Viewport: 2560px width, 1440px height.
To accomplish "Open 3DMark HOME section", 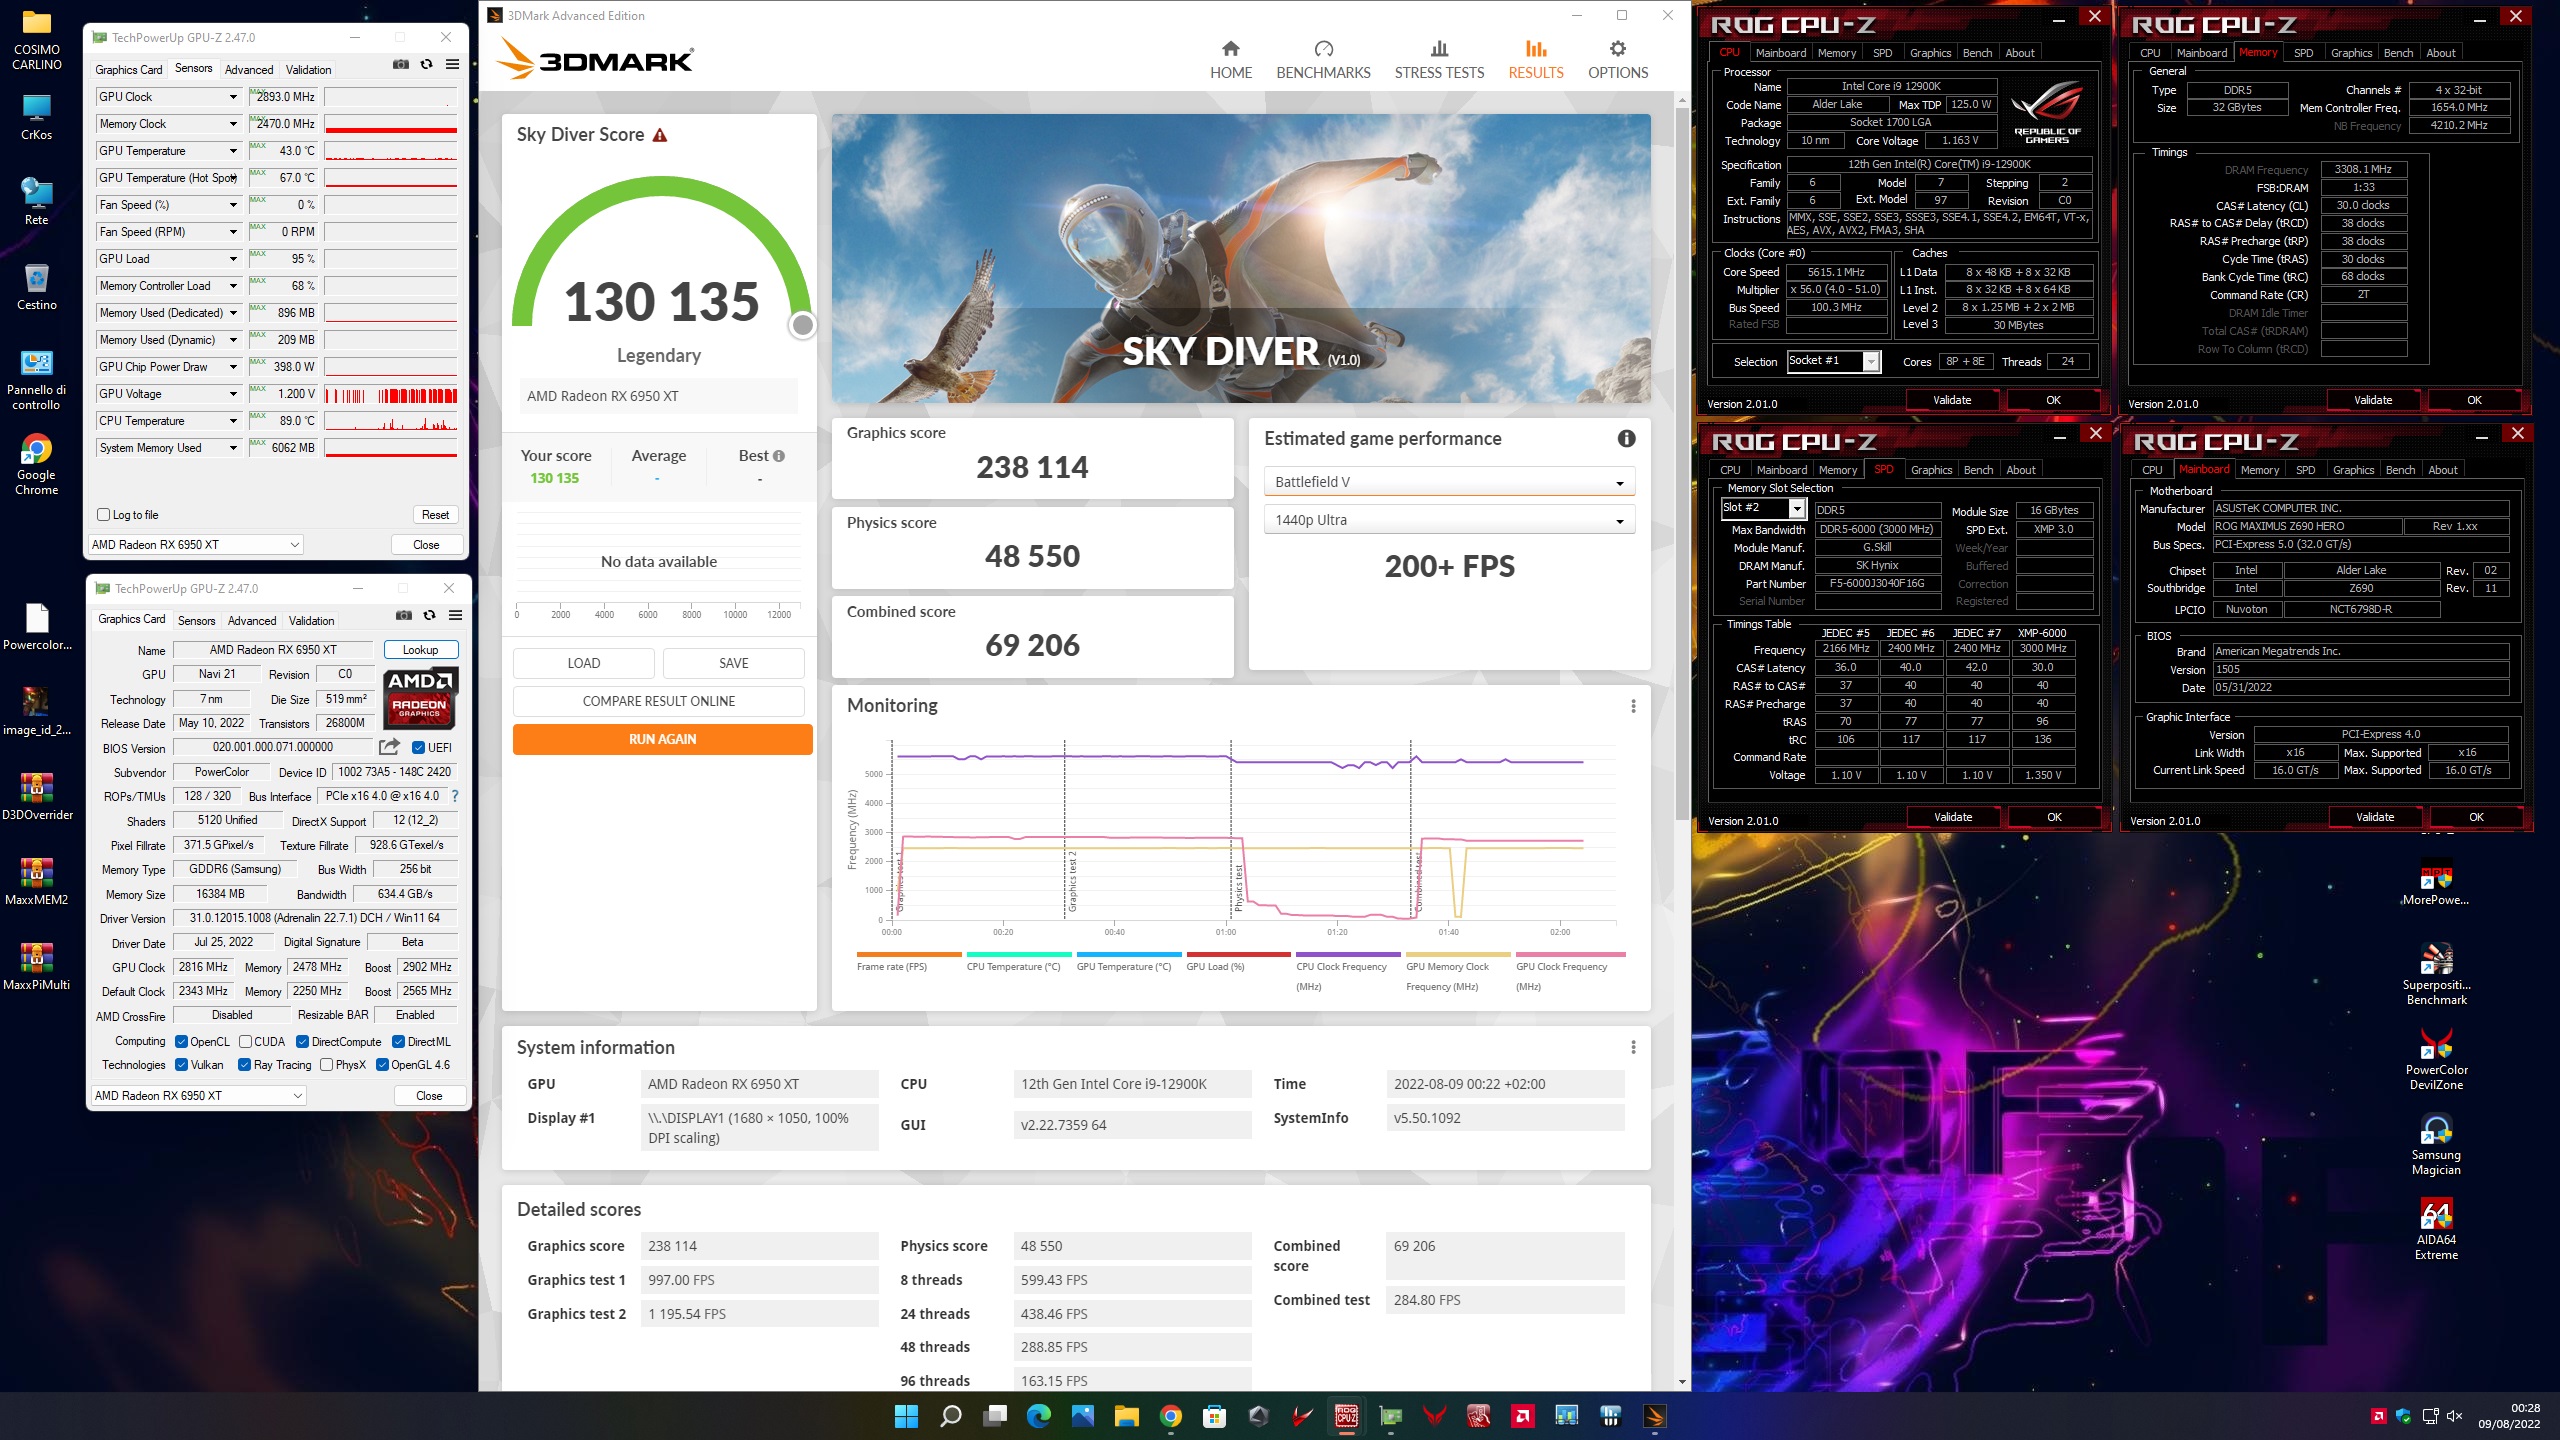I will pyautogui.click(x=1231, y=60).
